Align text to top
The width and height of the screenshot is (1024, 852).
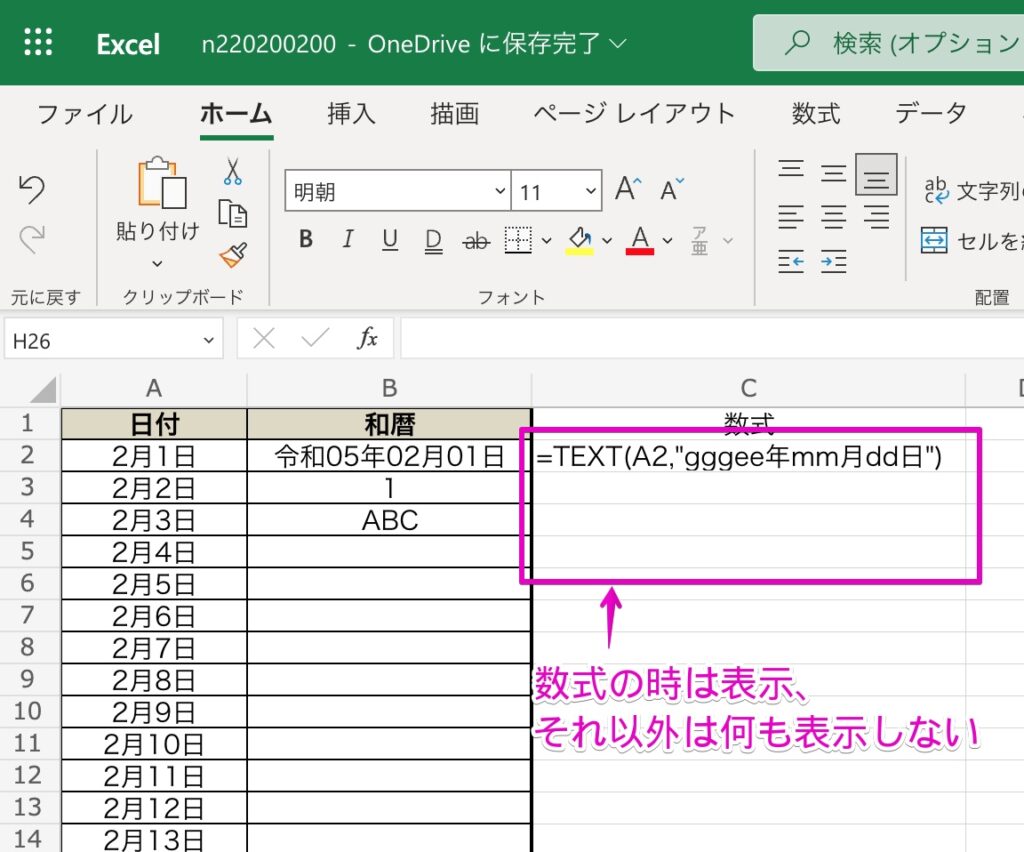[x=791, y=170]
